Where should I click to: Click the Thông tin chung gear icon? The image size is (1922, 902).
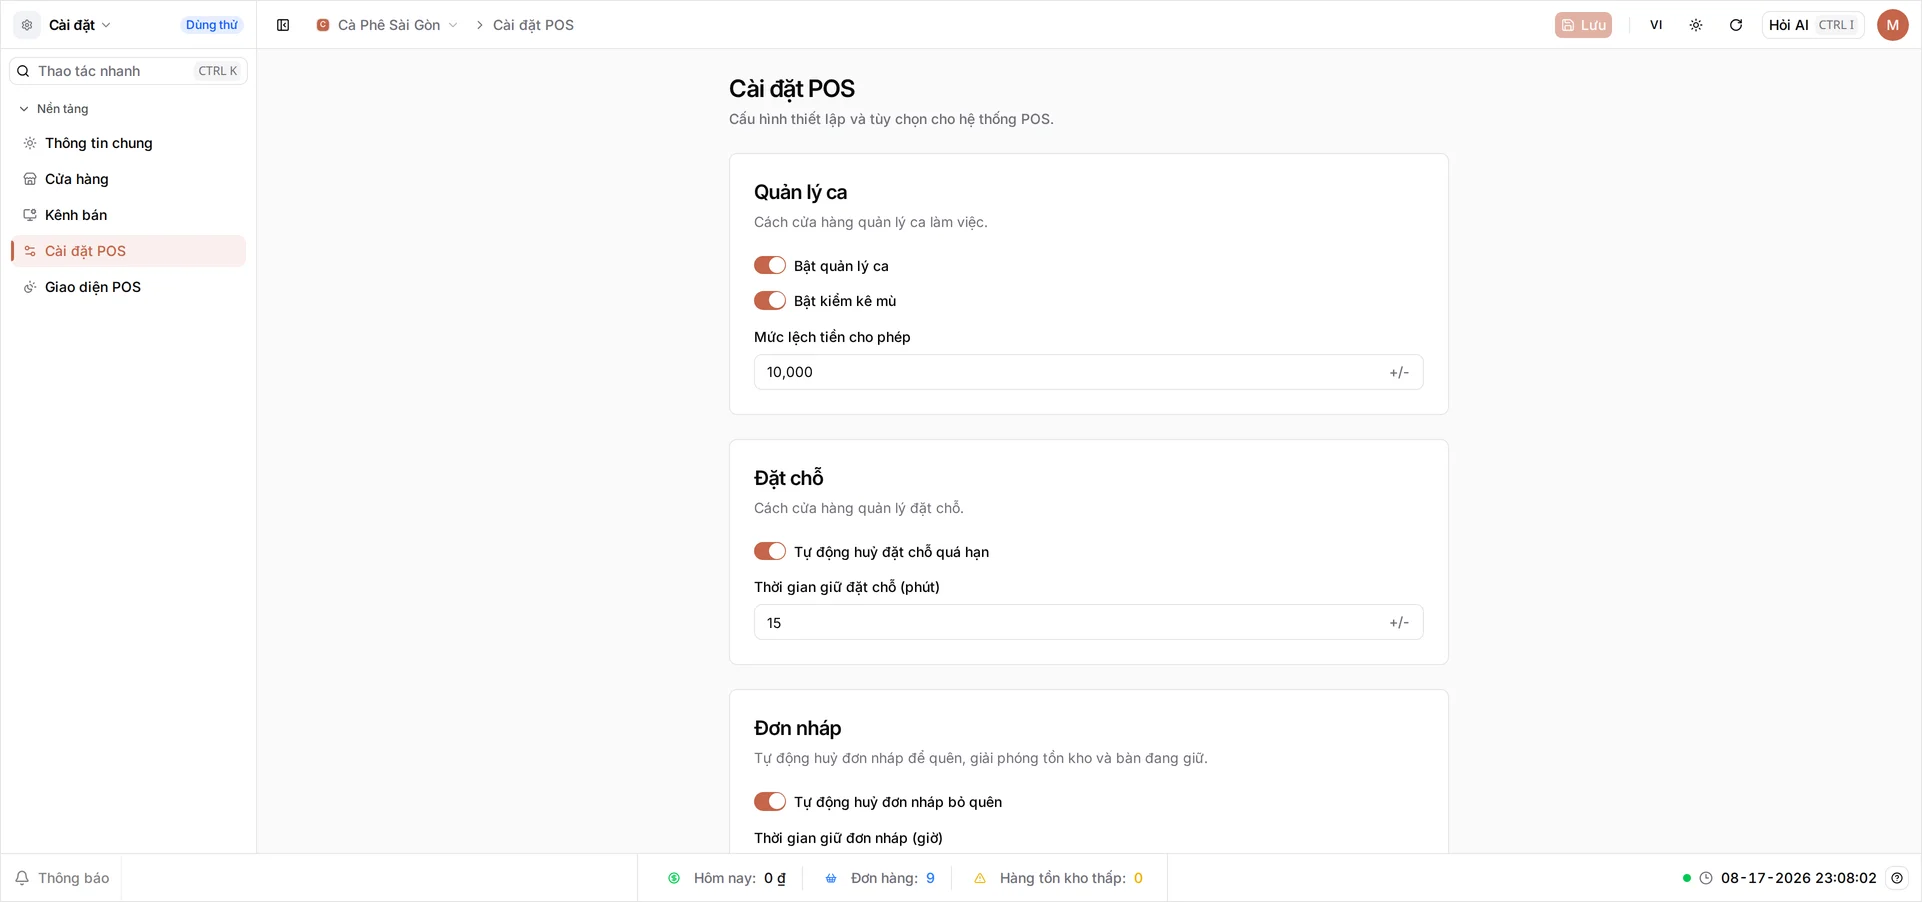30,143
